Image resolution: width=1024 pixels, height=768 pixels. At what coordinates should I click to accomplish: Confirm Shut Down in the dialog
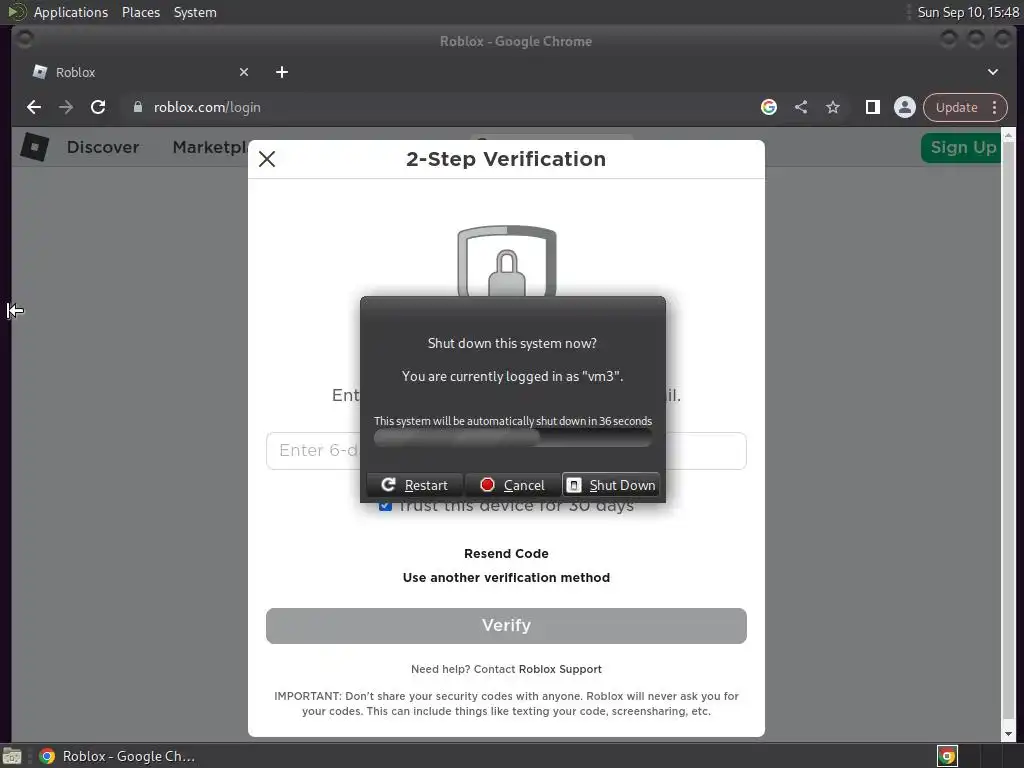coord(611,485)
